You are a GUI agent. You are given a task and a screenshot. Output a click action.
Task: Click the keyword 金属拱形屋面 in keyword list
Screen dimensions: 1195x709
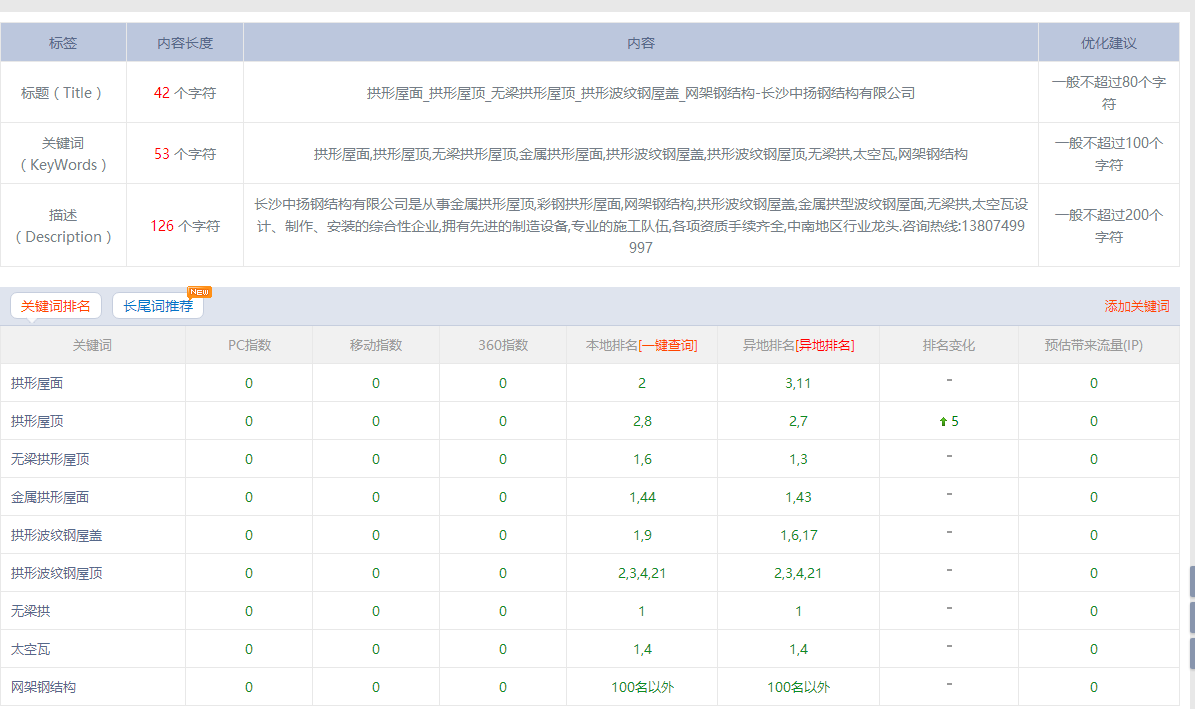click(50, 497)
